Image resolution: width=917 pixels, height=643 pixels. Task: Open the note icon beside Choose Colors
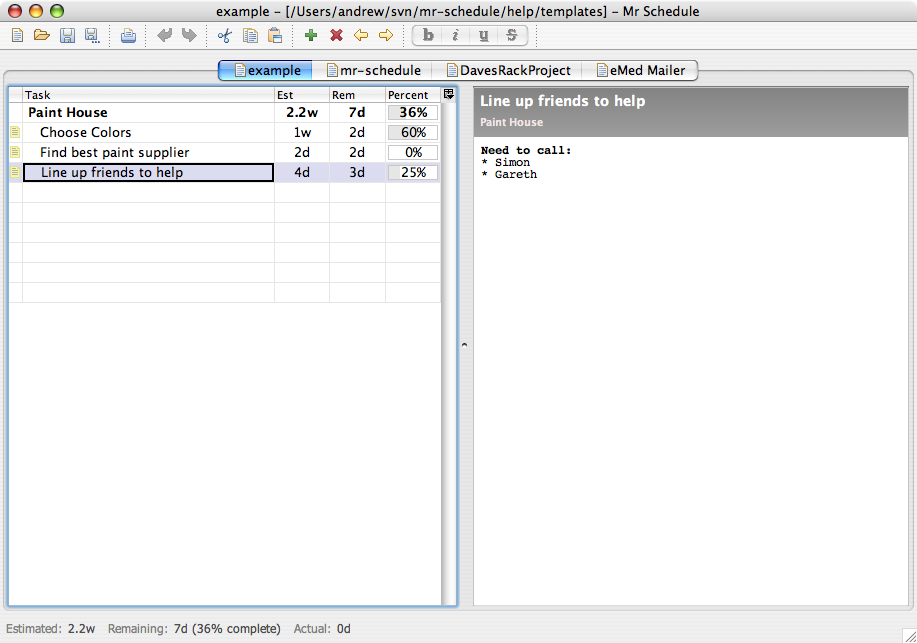(14, 132)
